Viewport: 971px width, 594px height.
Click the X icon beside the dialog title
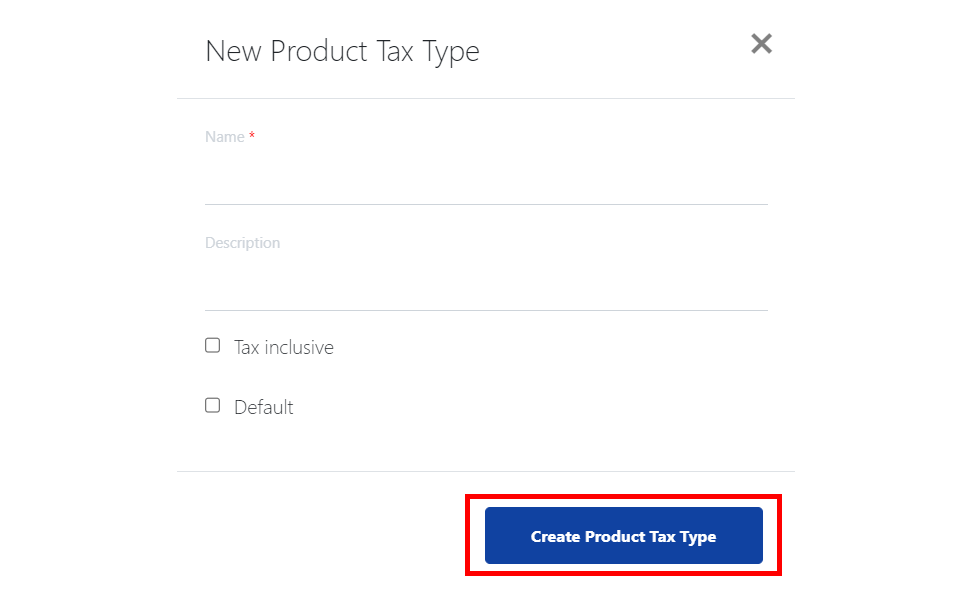[761, 44]
